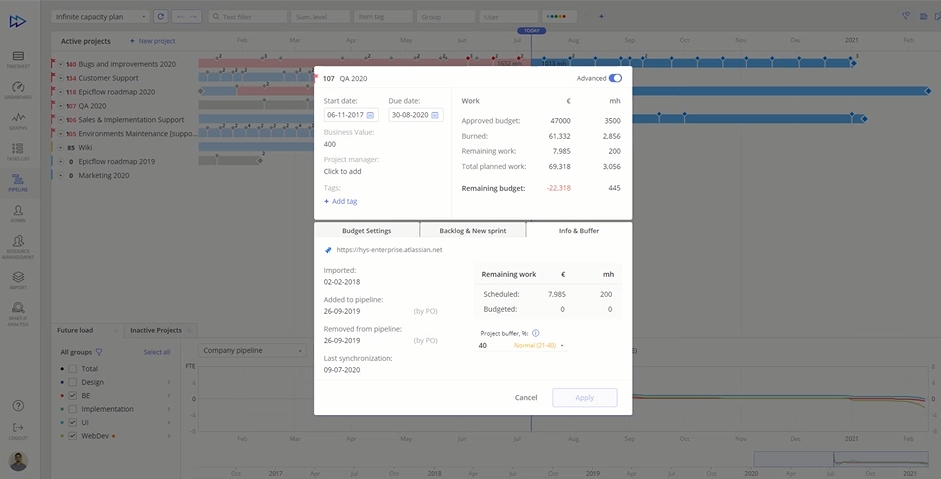Open the Company pipeline dropdown
The image size is (941, 479).
click(x=251, y=351)
